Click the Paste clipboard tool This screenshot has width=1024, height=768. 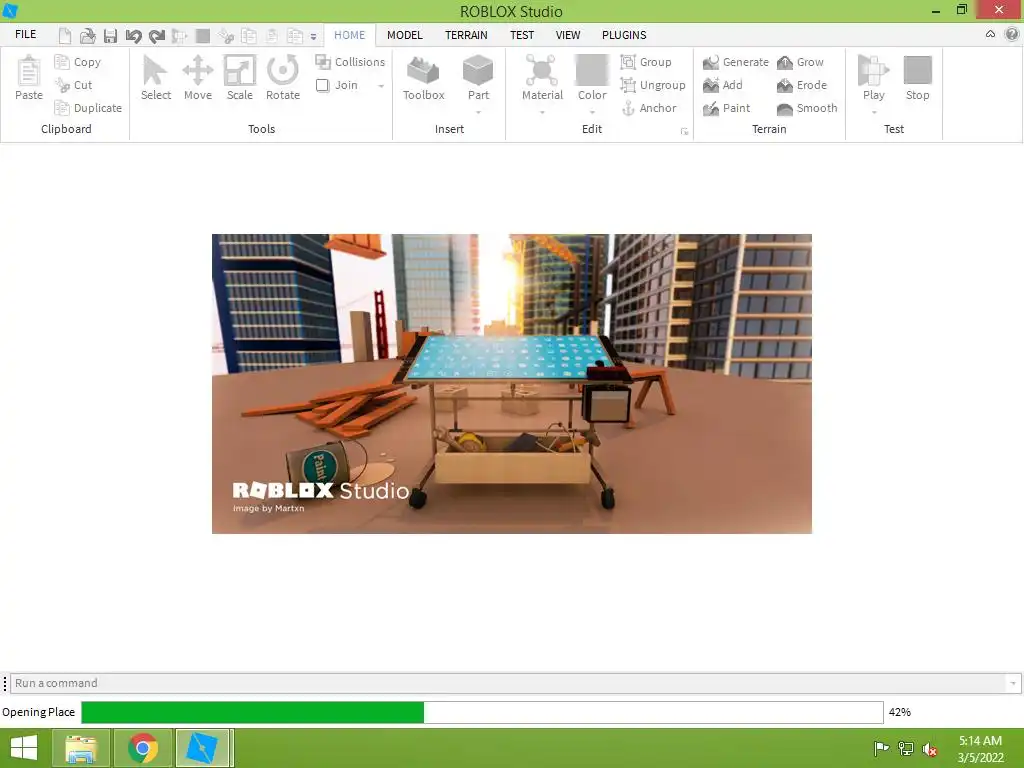click(x=29, y=78)
